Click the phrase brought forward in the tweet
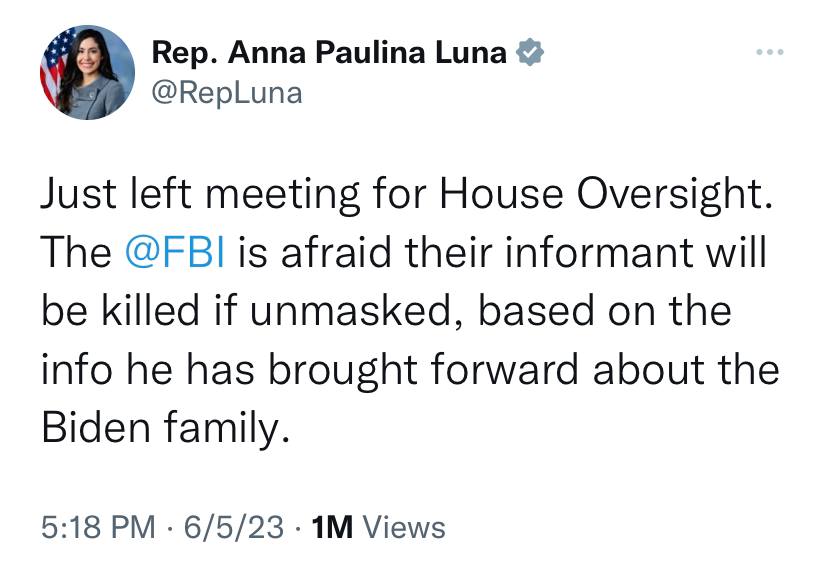This screenshot has height=565, width=828. click(x=424, y=369)
